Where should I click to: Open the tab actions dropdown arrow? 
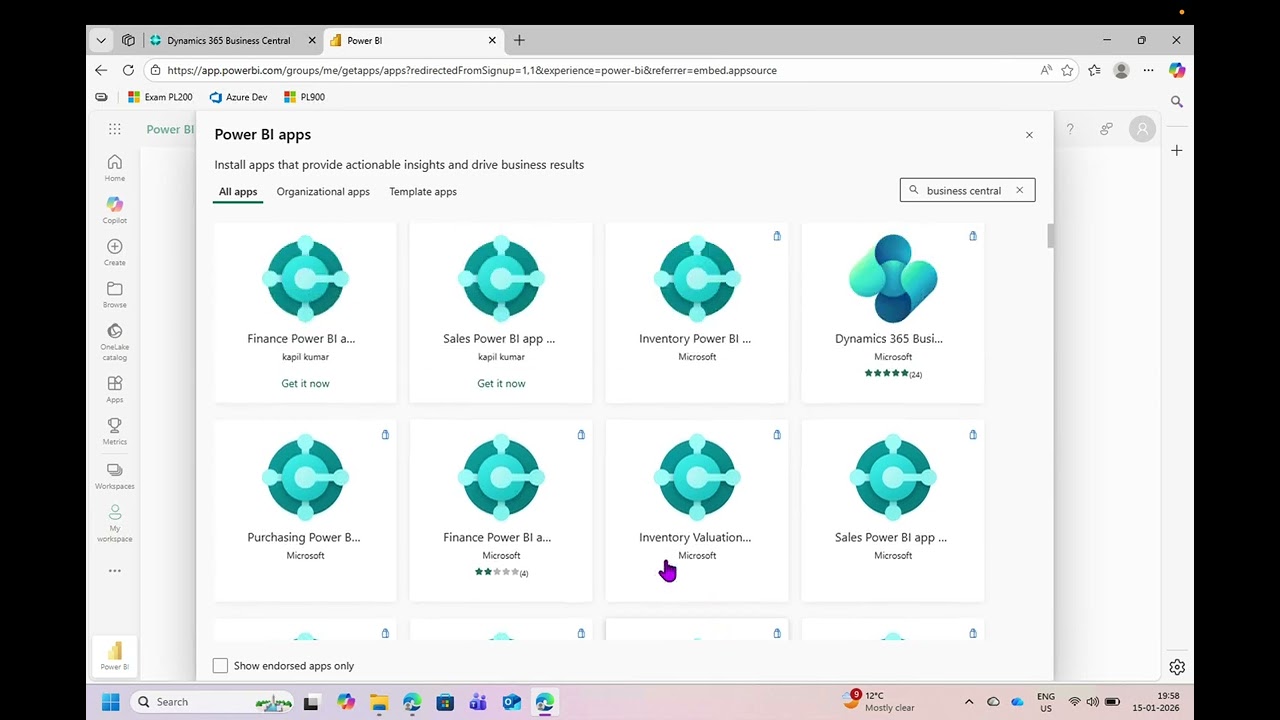[x=101, y=40]
